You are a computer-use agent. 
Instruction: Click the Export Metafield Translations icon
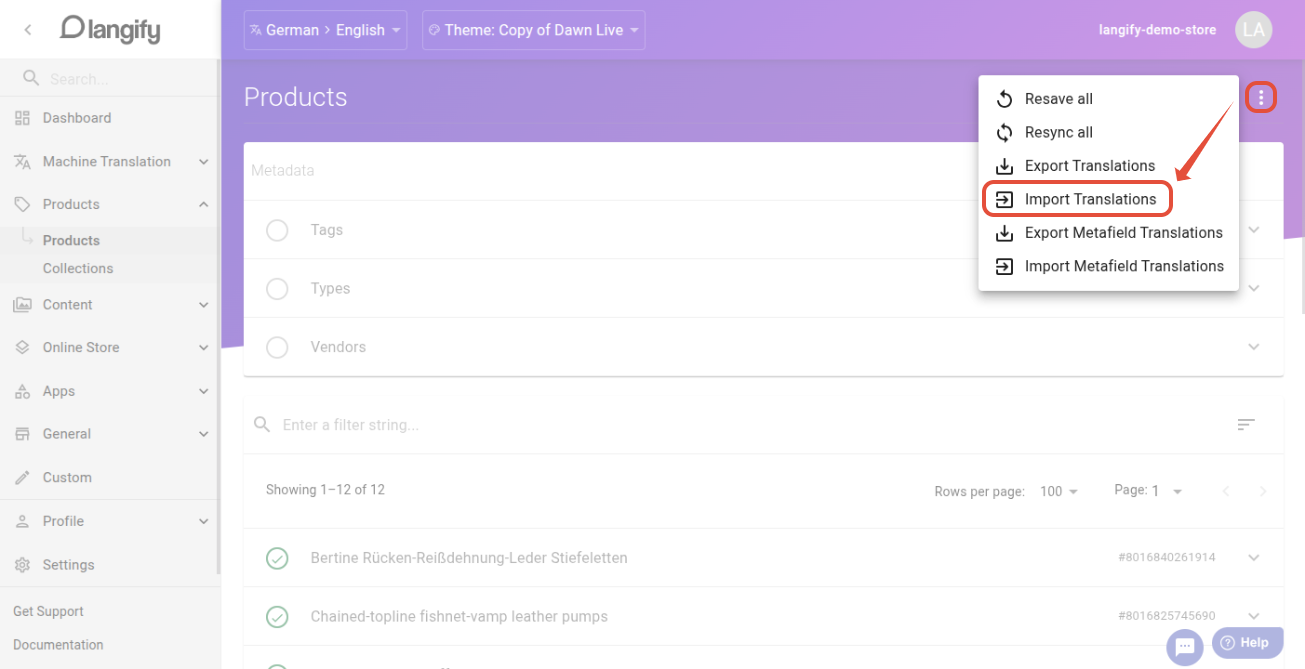pyautogui.click(x=1005, y=233)
